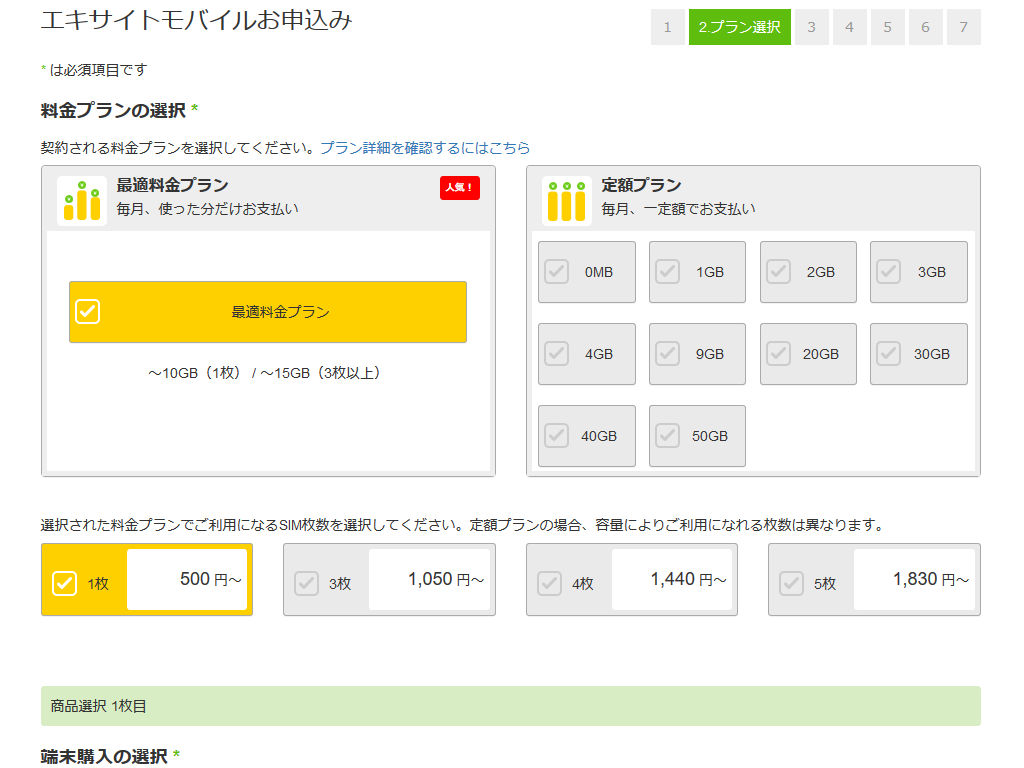1024x768 pixels.
Task: Click the 料金プランの選択 heading
Action: (x=113, y=110)
